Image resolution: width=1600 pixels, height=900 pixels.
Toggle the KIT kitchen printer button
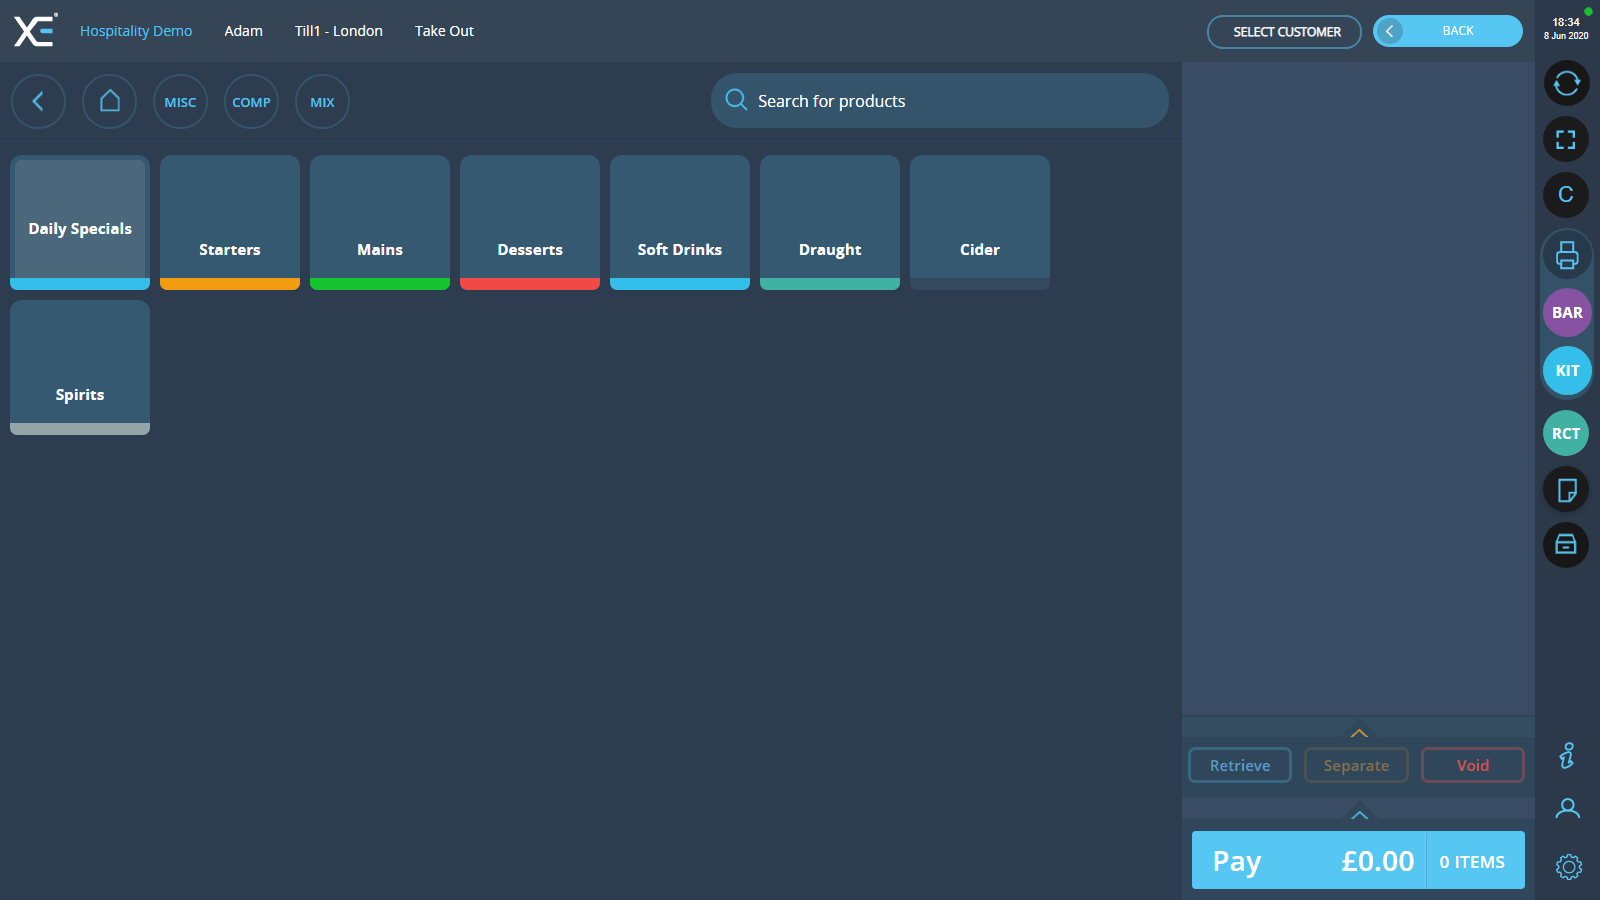(1567, 371)
